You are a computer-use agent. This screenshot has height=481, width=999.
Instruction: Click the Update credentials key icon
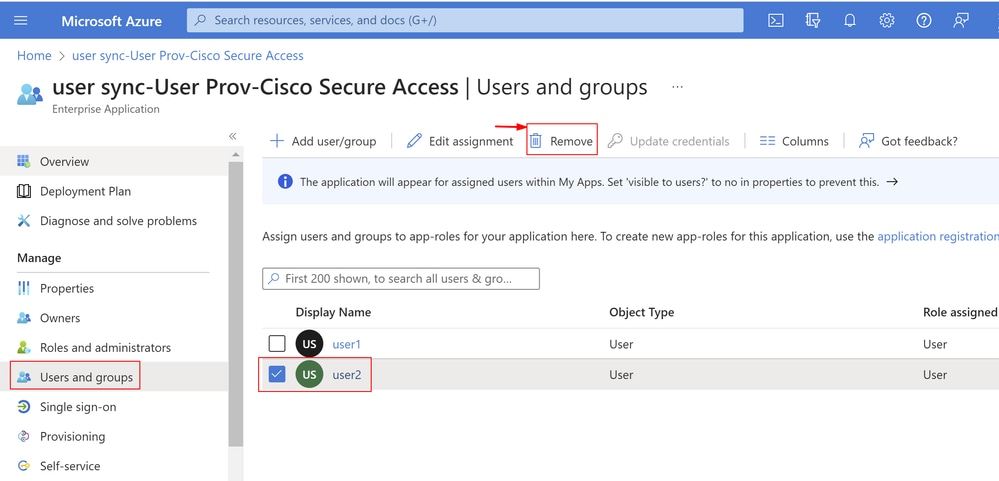pos(615,141)
